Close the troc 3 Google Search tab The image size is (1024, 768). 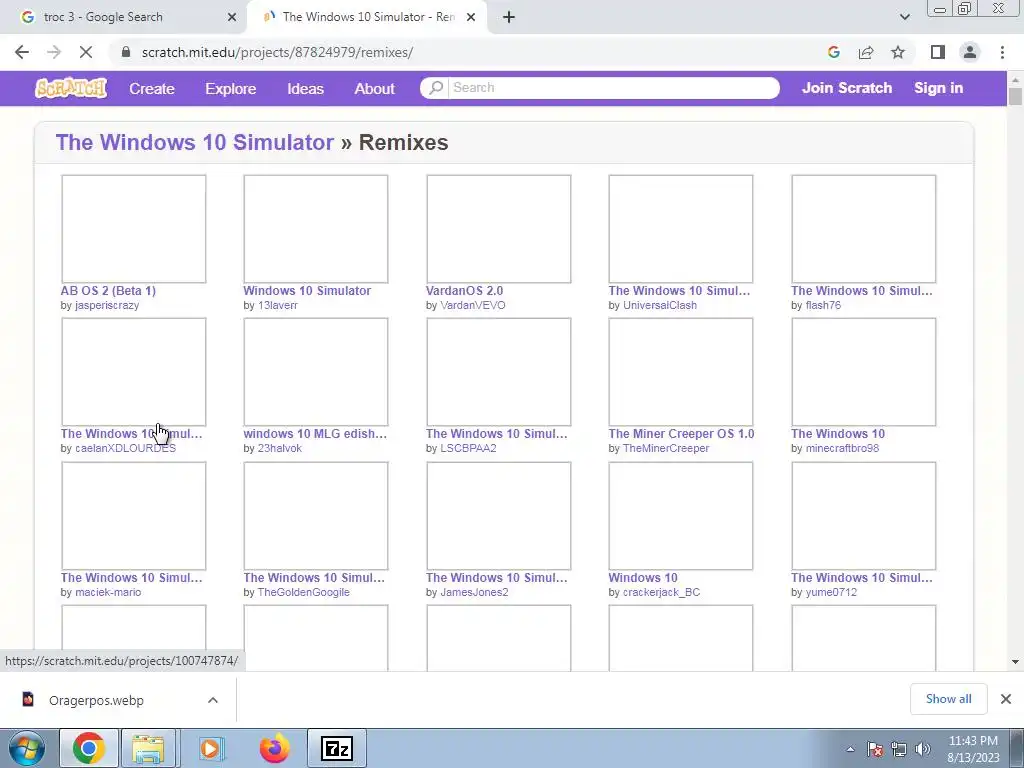[232, 17]
